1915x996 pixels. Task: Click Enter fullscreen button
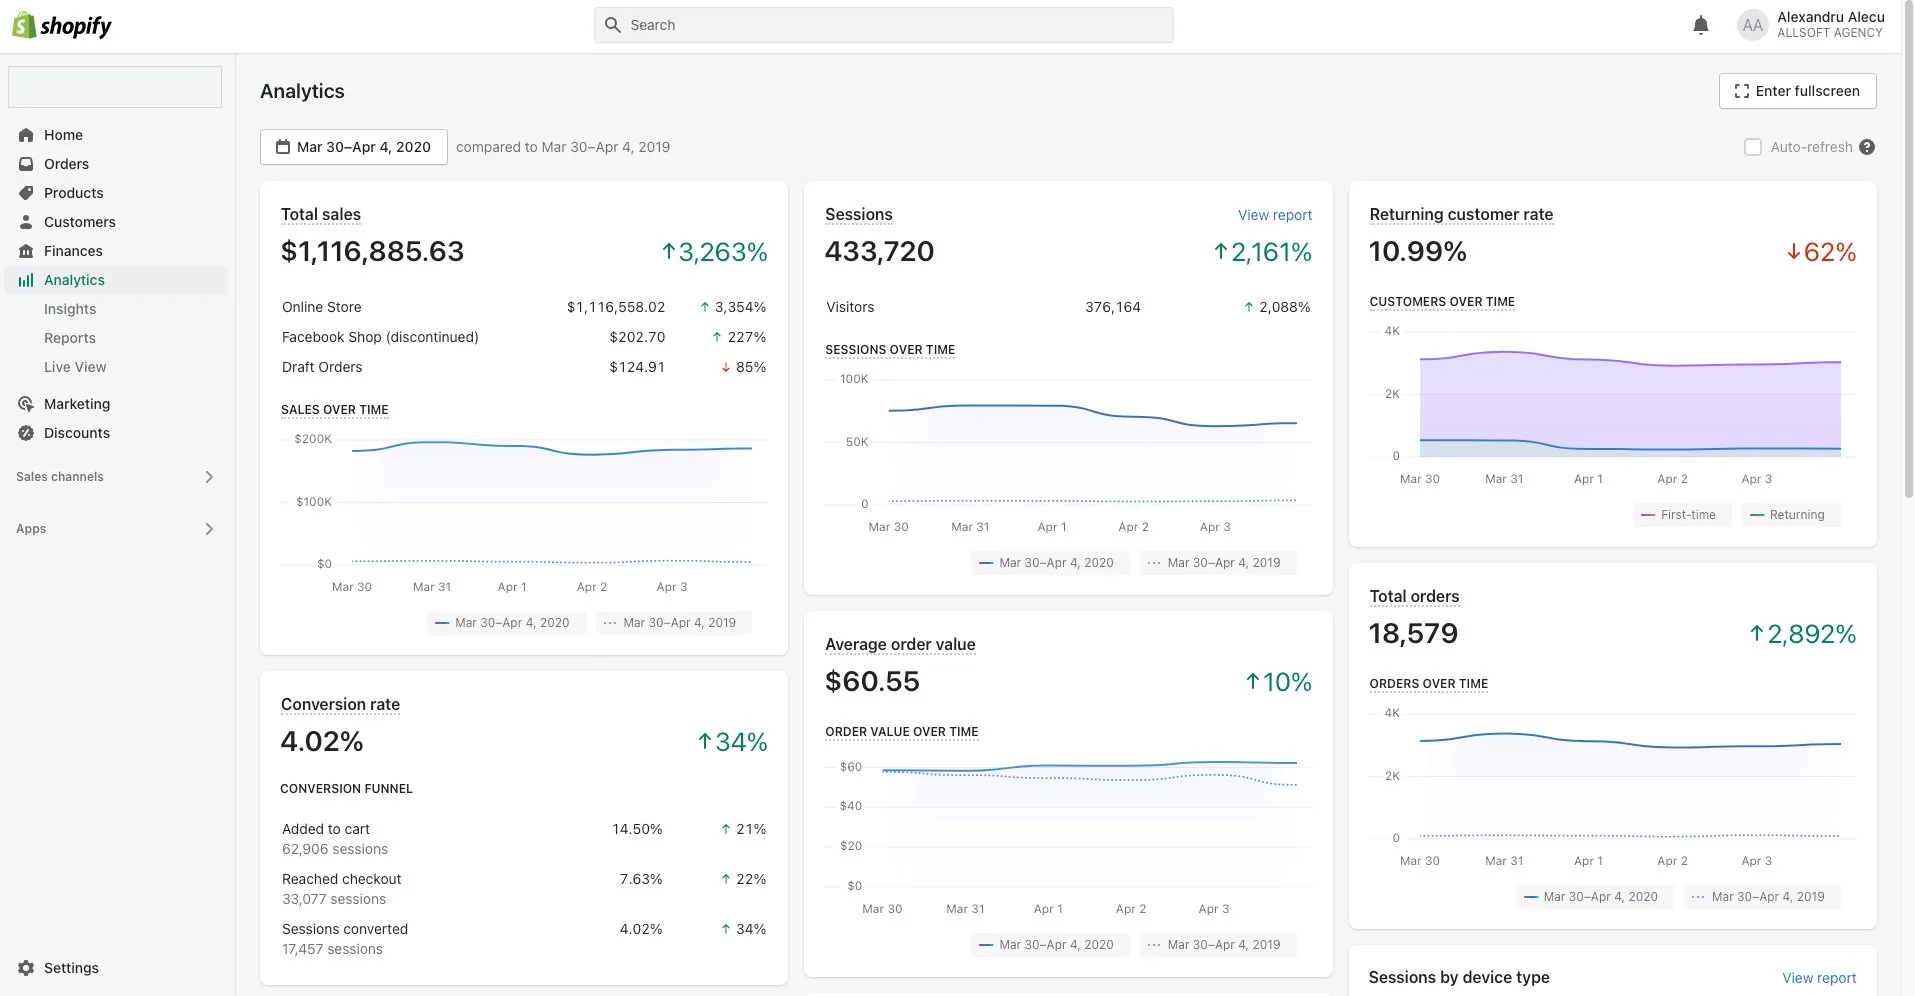click(1797, 91)
